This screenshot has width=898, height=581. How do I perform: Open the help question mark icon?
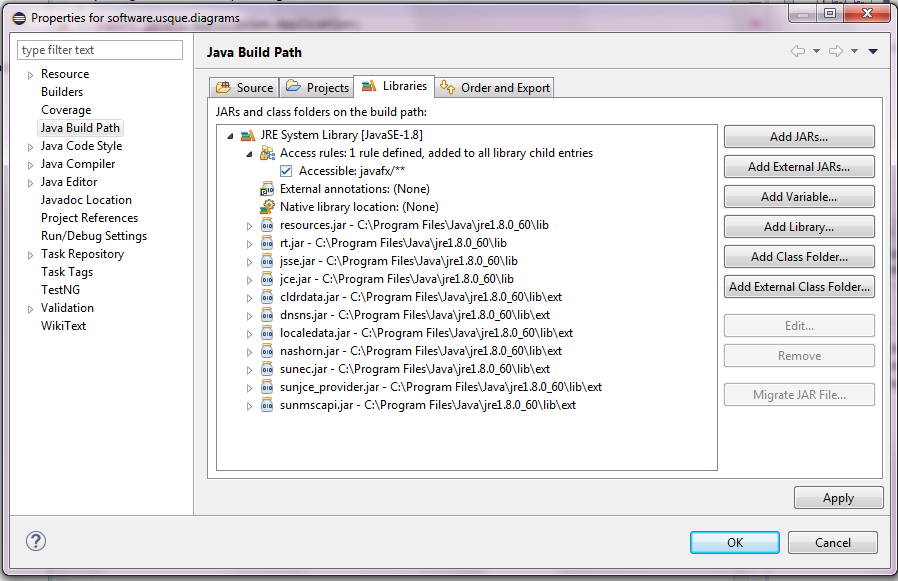[x=36, y=541]
